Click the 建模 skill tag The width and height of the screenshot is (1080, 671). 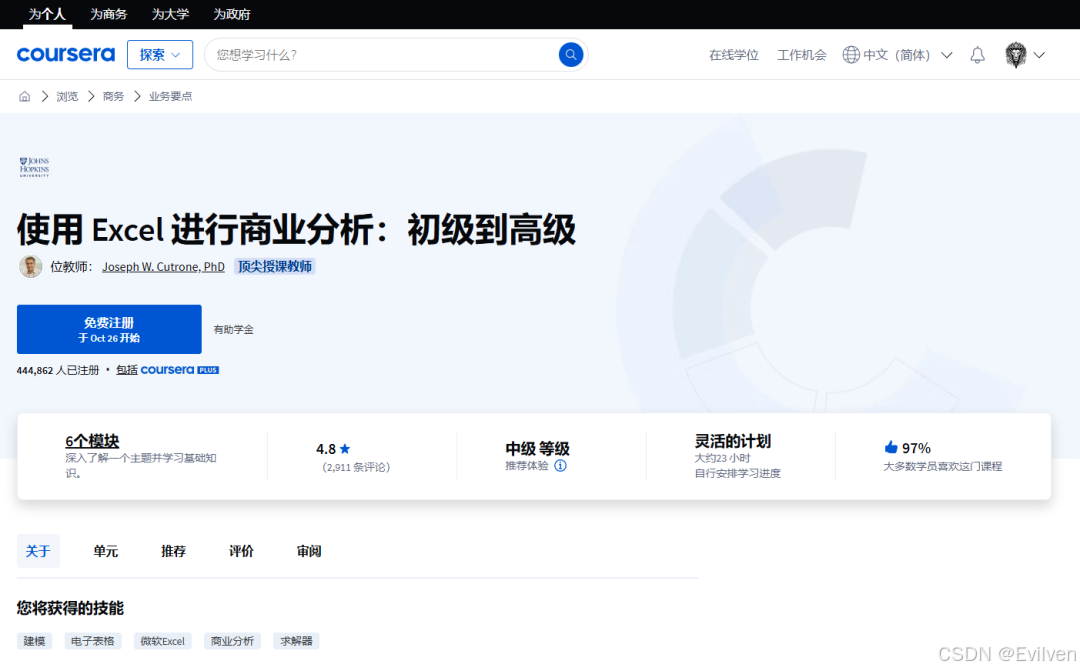(34, 641)
